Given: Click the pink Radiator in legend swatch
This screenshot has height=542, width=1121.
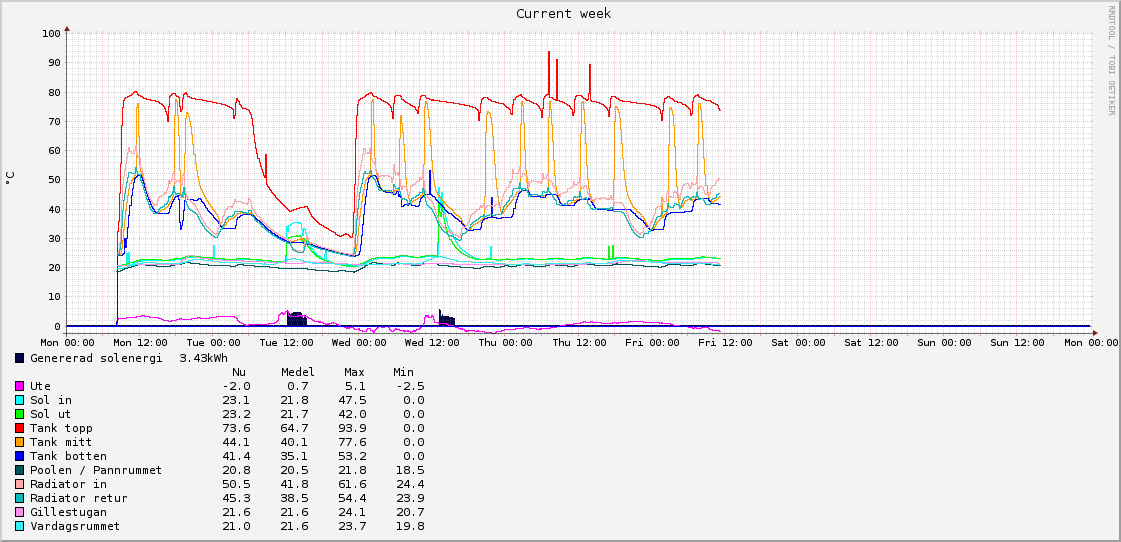Looking at the screenshot, I should [20, 484].
